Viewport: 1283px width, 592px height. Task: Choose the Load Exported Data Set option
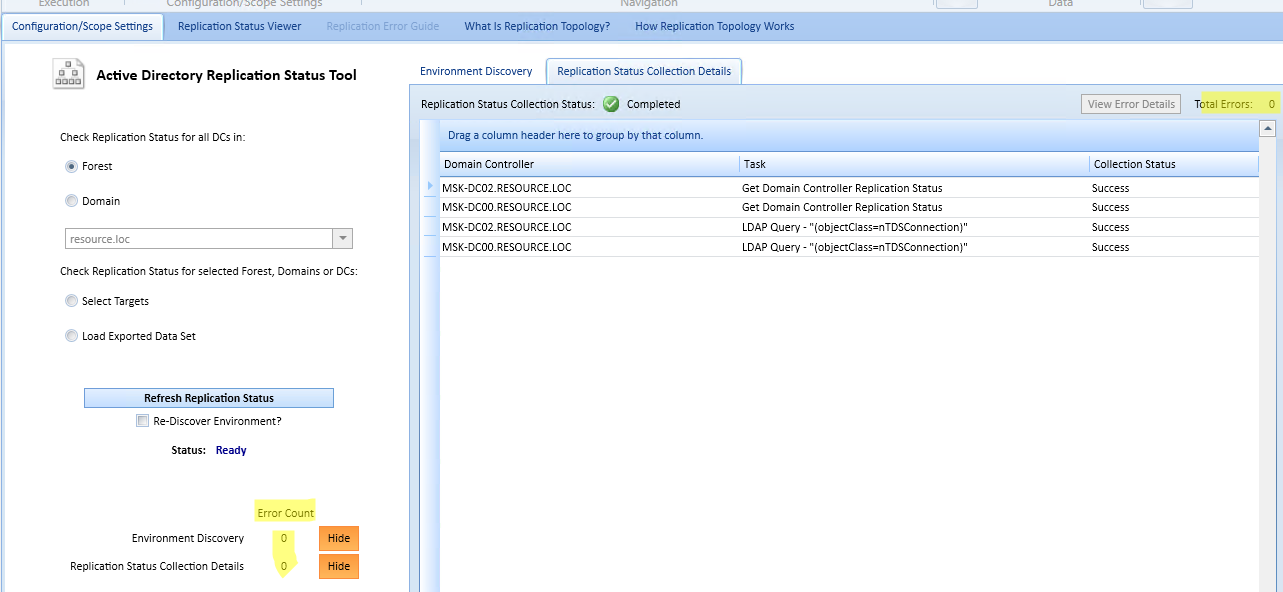(71, 336)
